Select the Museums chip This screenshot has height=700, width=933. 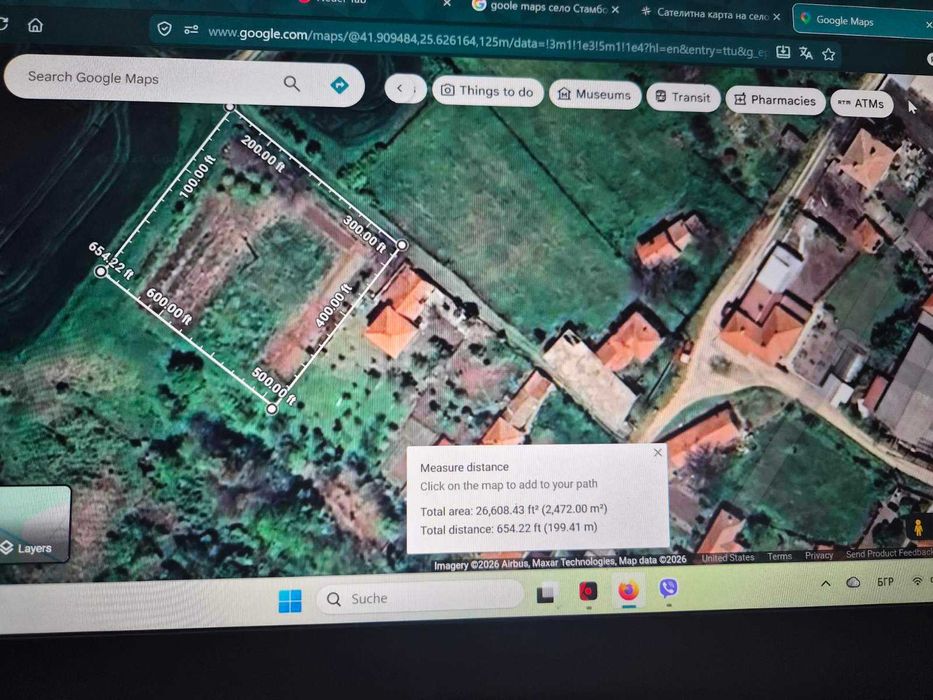pyautogui.click(x=594, y=94)
